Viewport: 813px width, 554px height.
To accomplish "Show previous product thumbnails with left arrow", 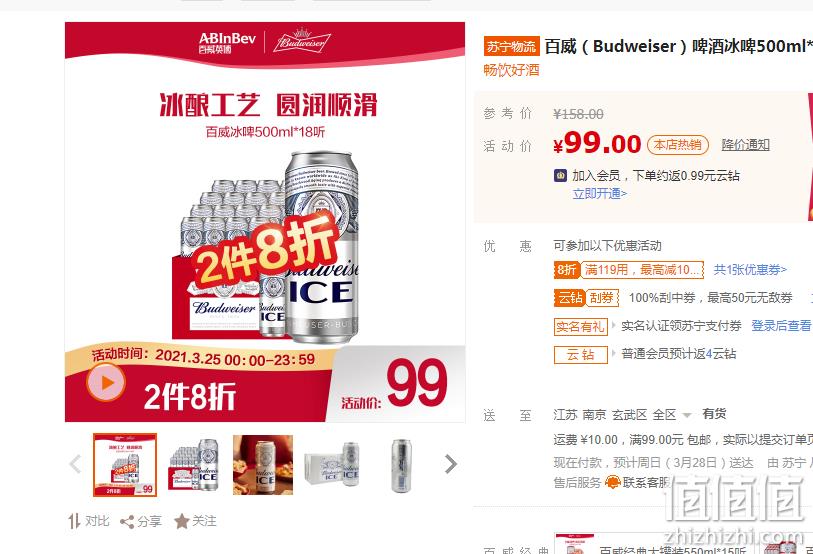I will (76, 464).
